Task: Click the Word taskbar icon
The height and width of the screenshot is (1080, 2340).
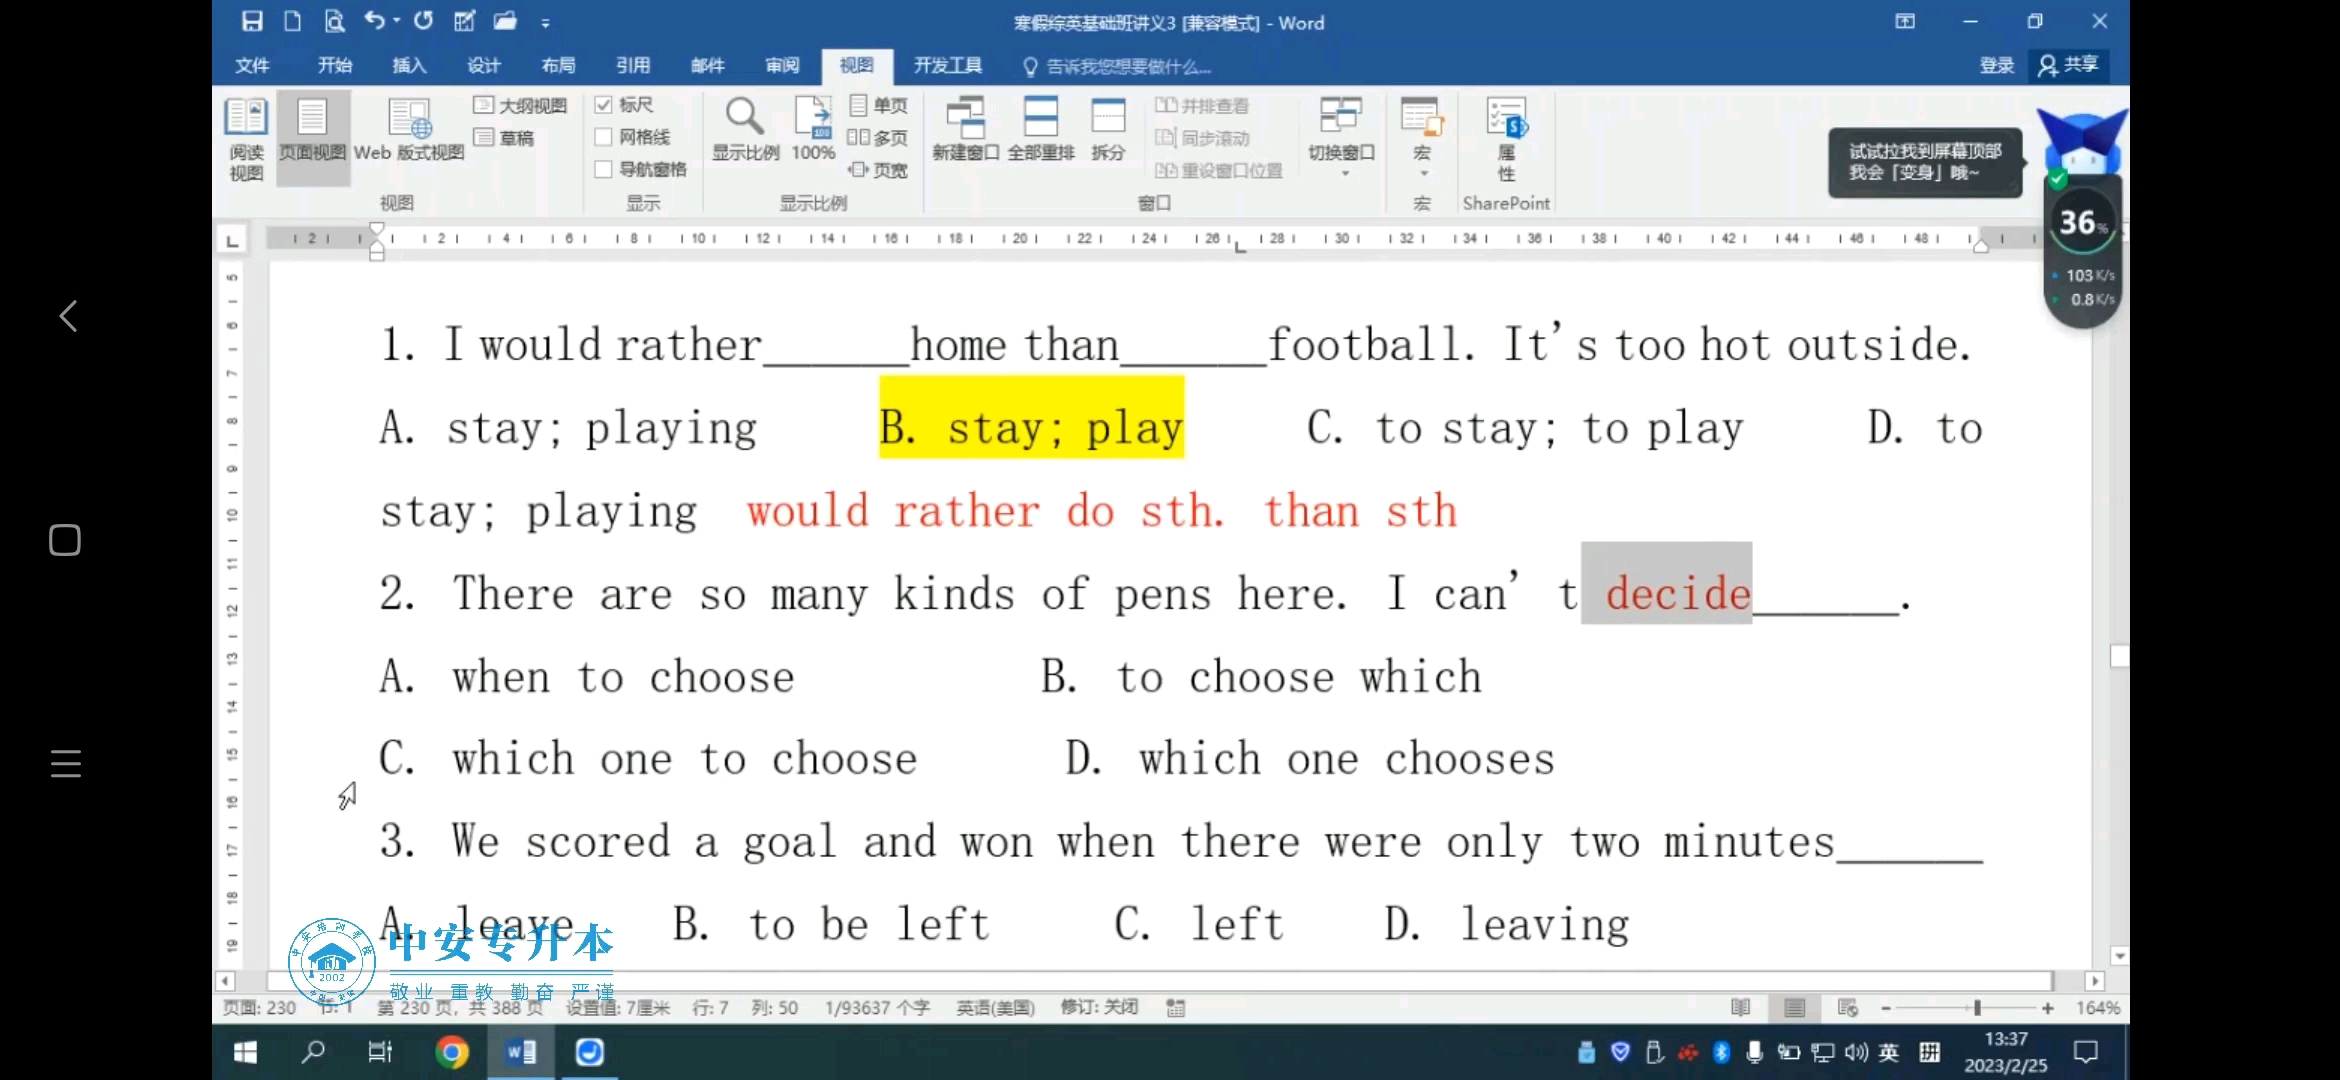Action: point(521,1052)
